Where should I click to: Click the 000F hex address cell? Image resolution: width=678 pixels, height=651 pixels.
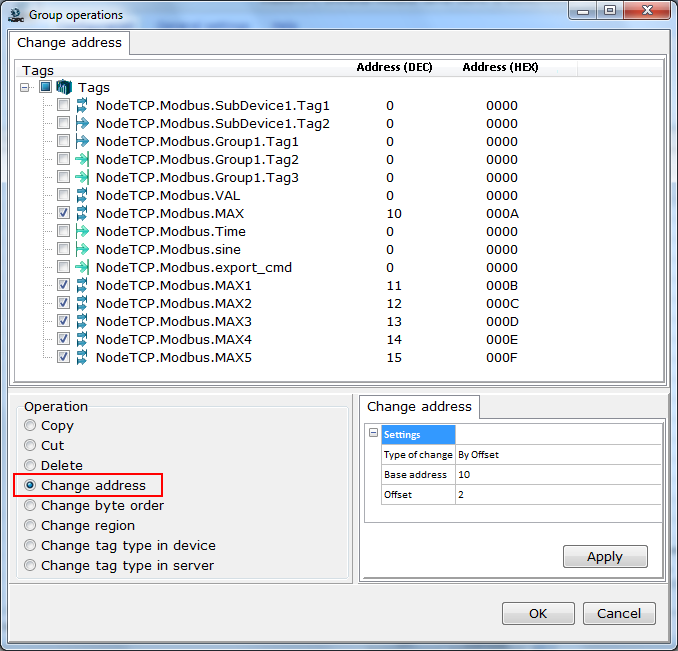point(502,357)
